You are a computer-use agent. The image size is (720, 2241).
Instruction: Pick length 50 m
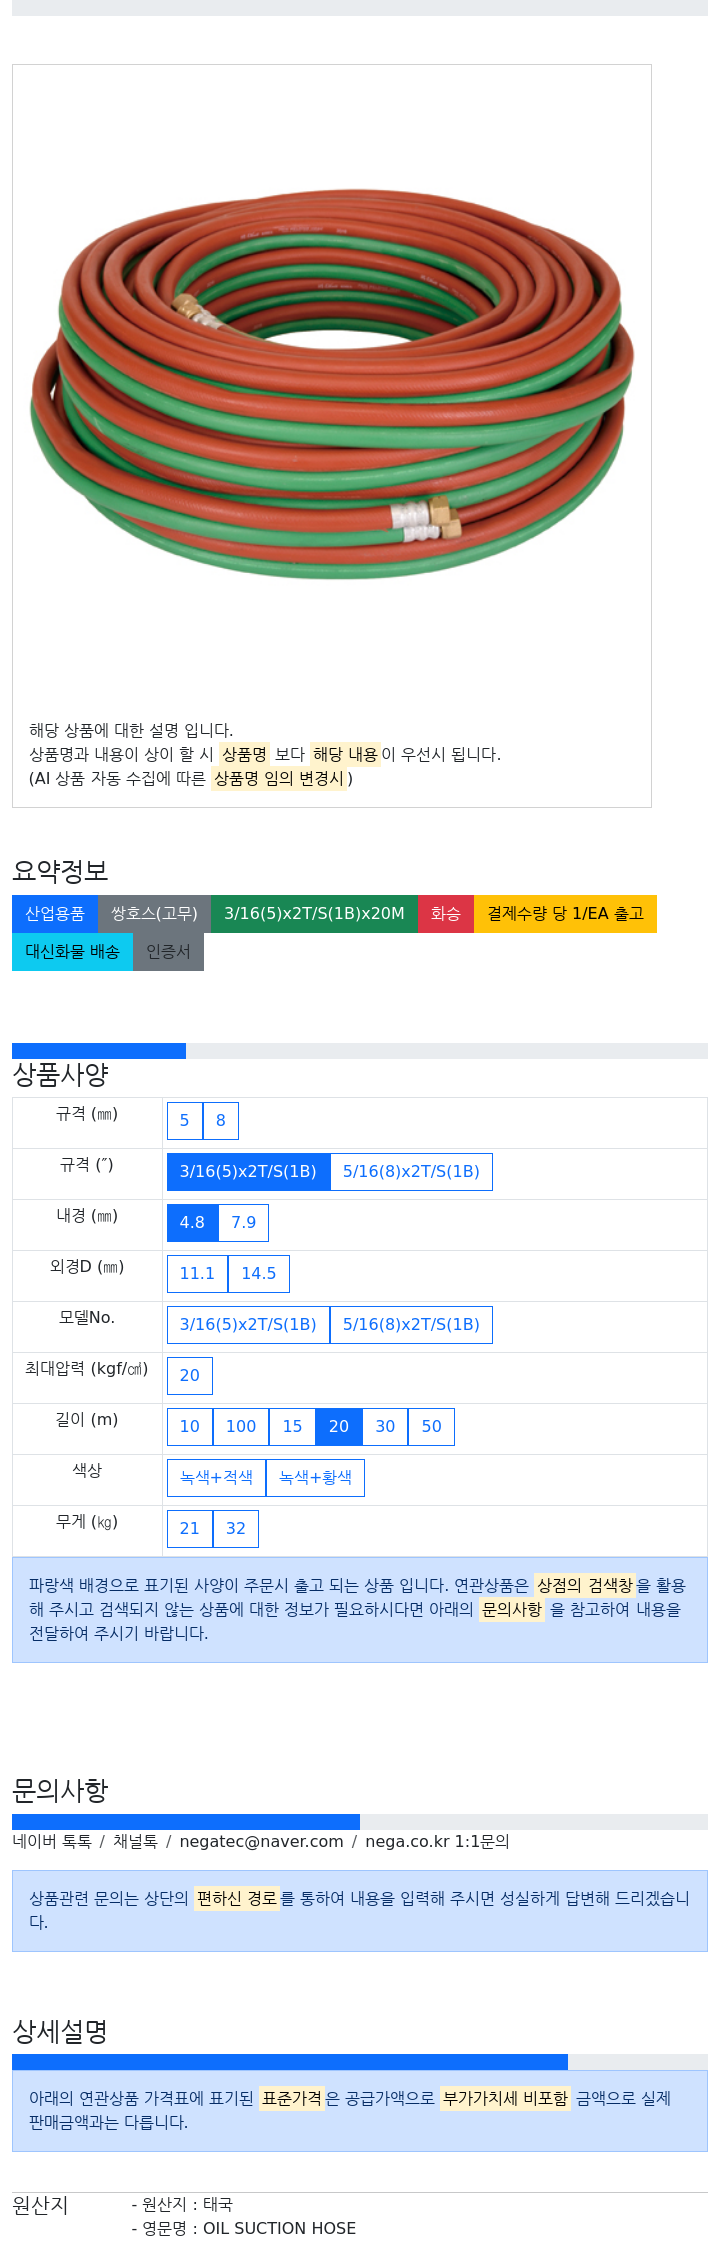431,1427
